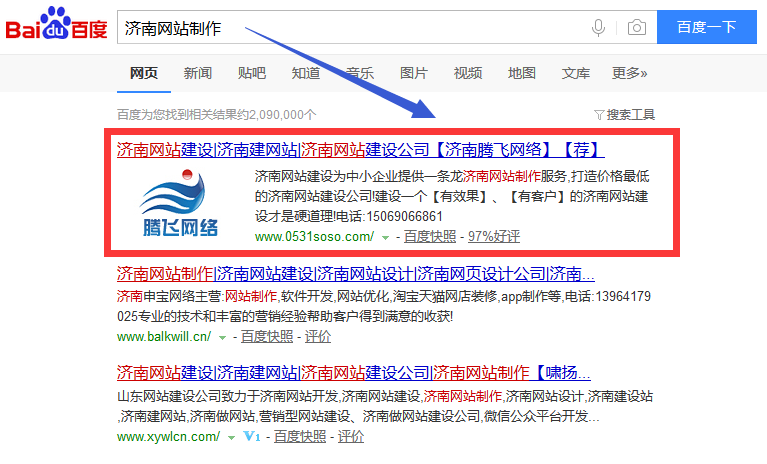
Task: Click the 97%好评 rating link
Action: click(x=494, y=237)
